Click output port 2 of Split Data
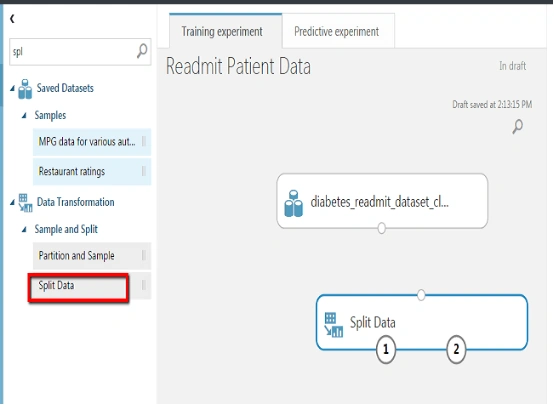 (x=456, y=349)
